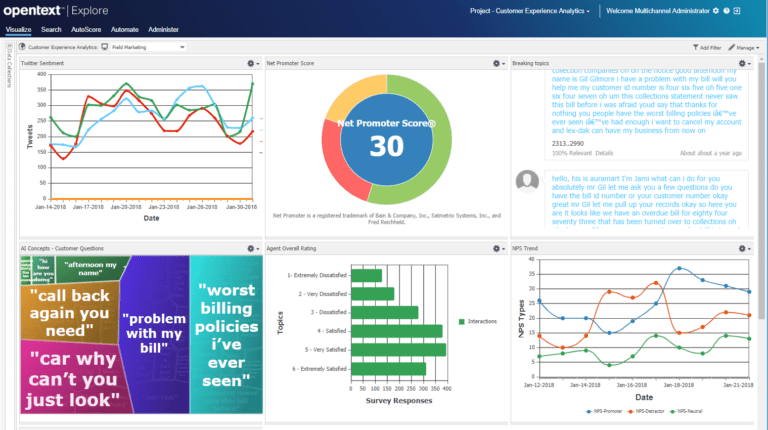The height and width of the screenshot is (430, 768).
Task: Toggle Interactions legend entry
Action: (x=478, y=321)
